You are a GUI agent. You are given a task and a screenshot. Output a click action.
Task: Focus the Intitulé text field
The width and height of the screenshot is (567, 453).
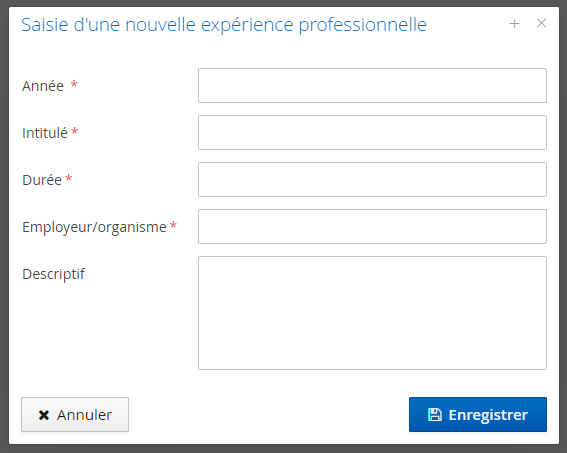pos(372,132)
